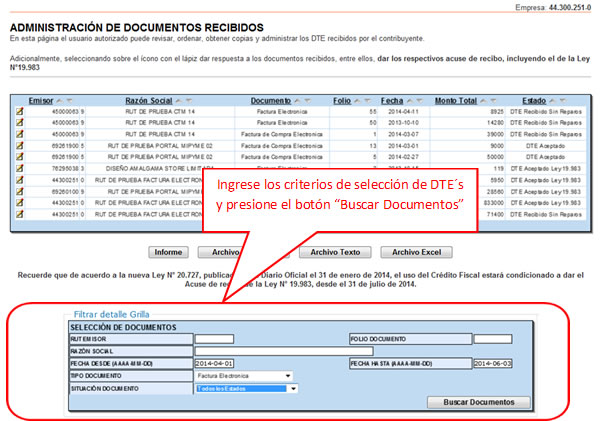This screenshot has width=600, height=421.
Task: Sort Estado column ascending with up arrow
Action: pos(553,101)
